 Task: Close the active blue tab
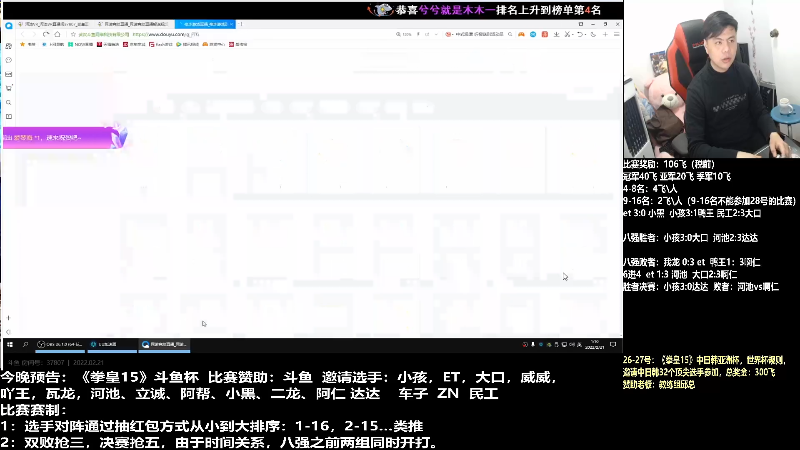[x=231, y=24]
